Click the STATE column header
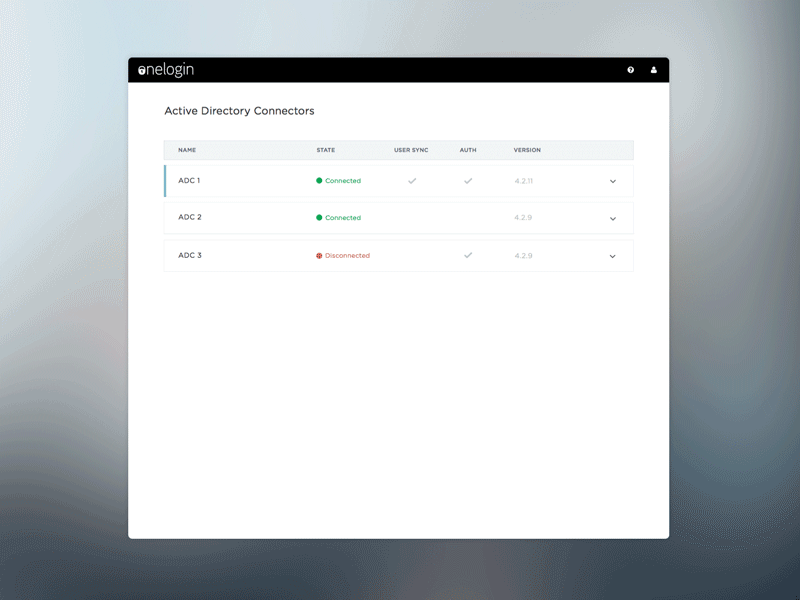 click(325, 150)
